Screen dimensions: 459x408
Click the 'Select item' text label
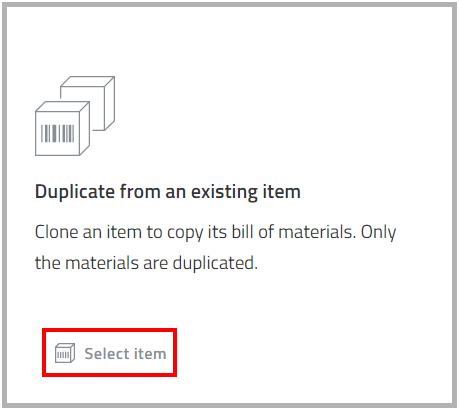[125, 354]
